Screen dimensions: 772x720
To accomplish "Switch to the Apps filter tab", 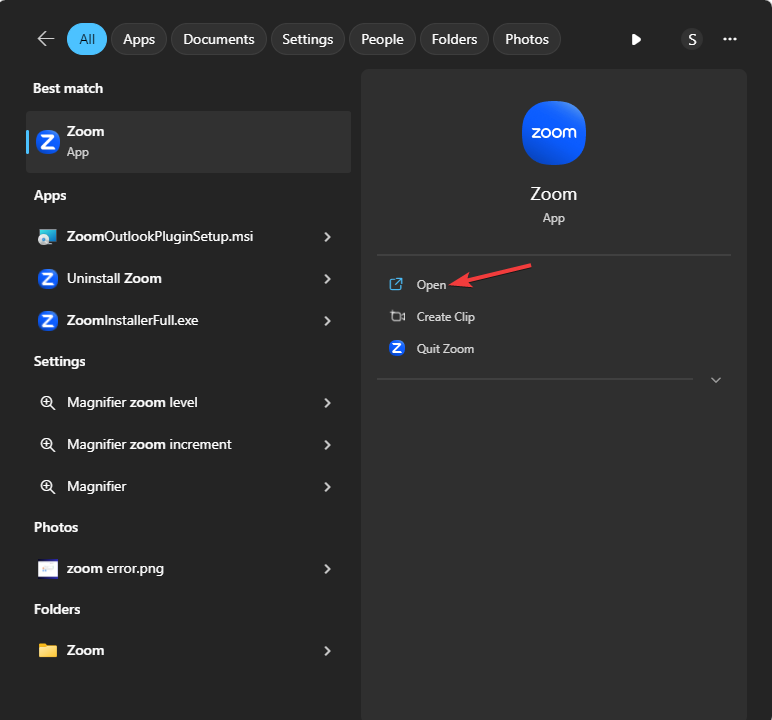I will coord(139,39).
